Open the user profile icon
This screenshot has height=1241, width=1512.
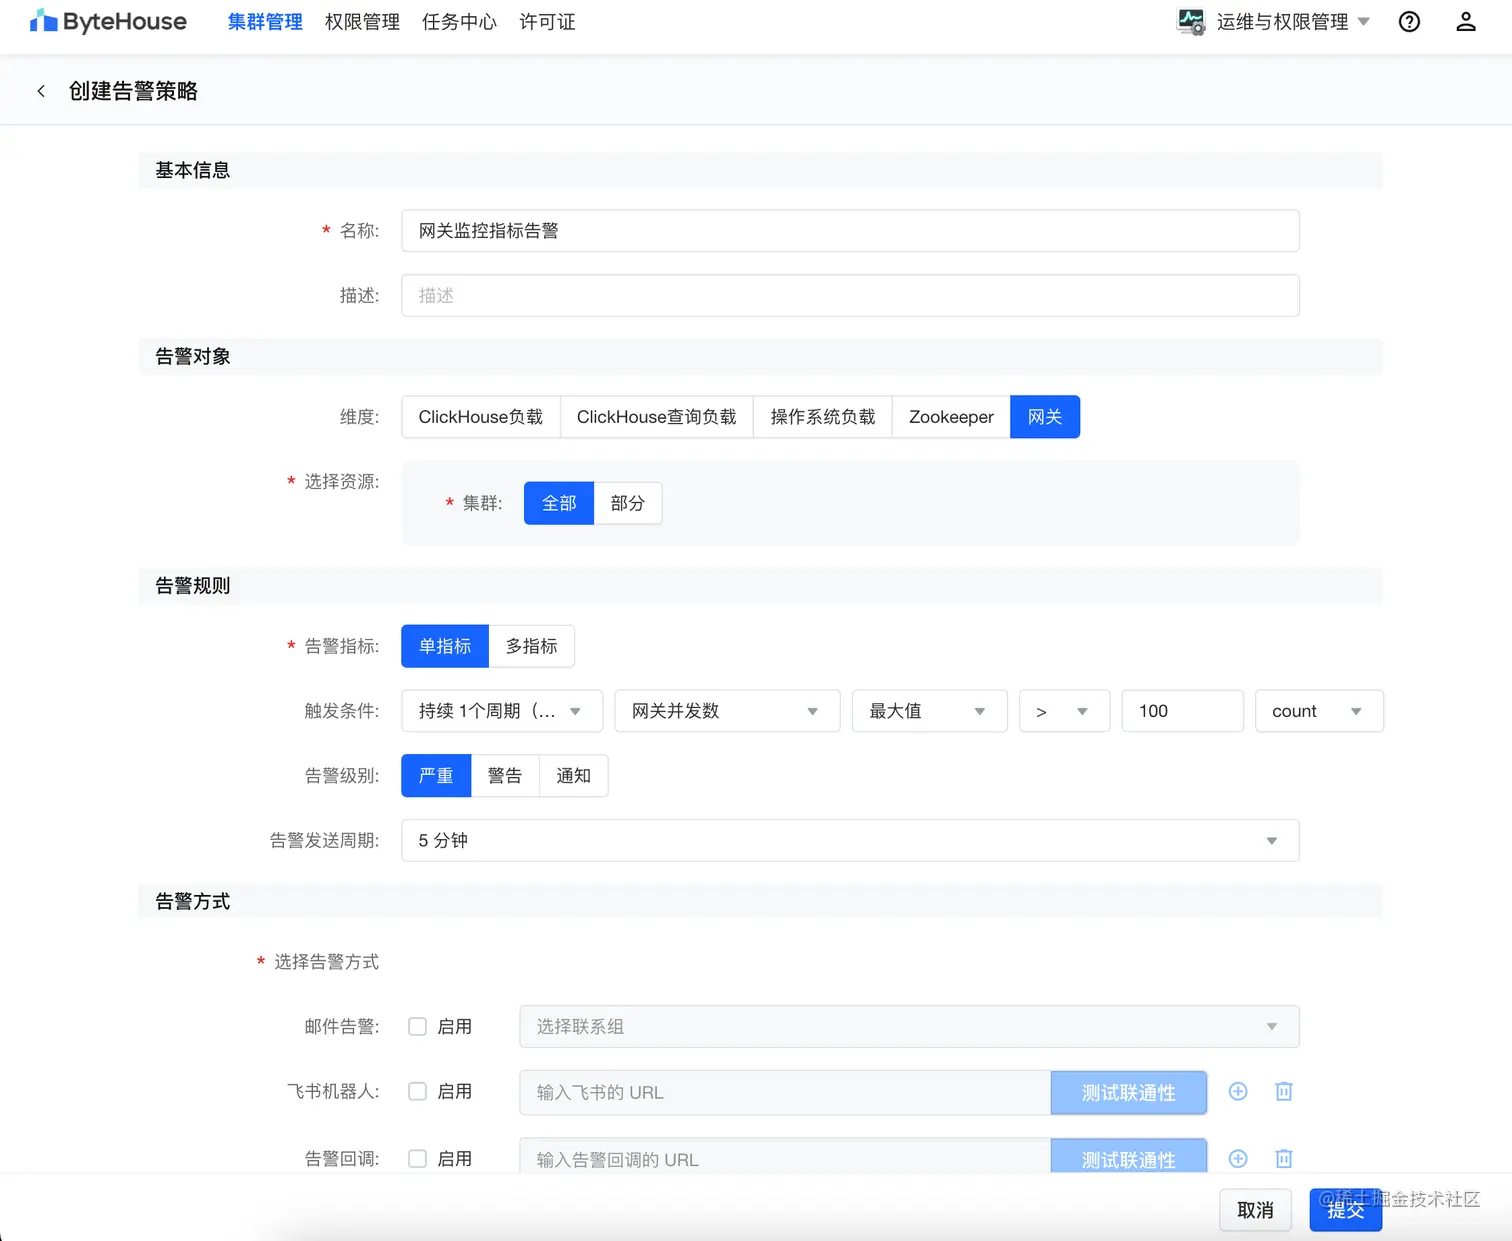coord(1466,21)
